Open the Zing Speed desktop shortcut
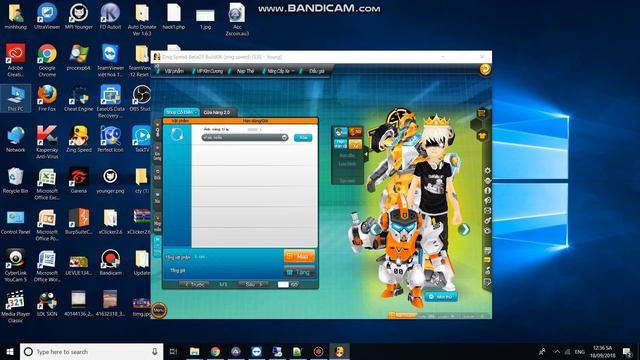This screenshot has height=360, width=640. (x=78, y=140)
